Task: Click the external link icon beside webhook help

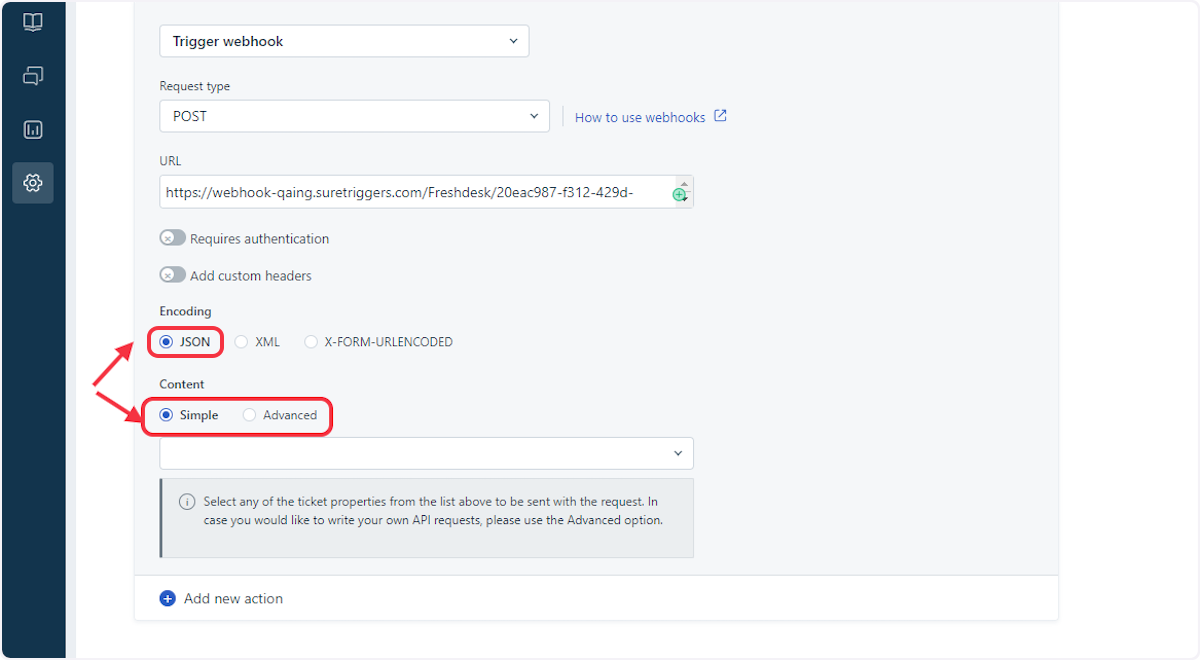Action: (x=721, y=116)
